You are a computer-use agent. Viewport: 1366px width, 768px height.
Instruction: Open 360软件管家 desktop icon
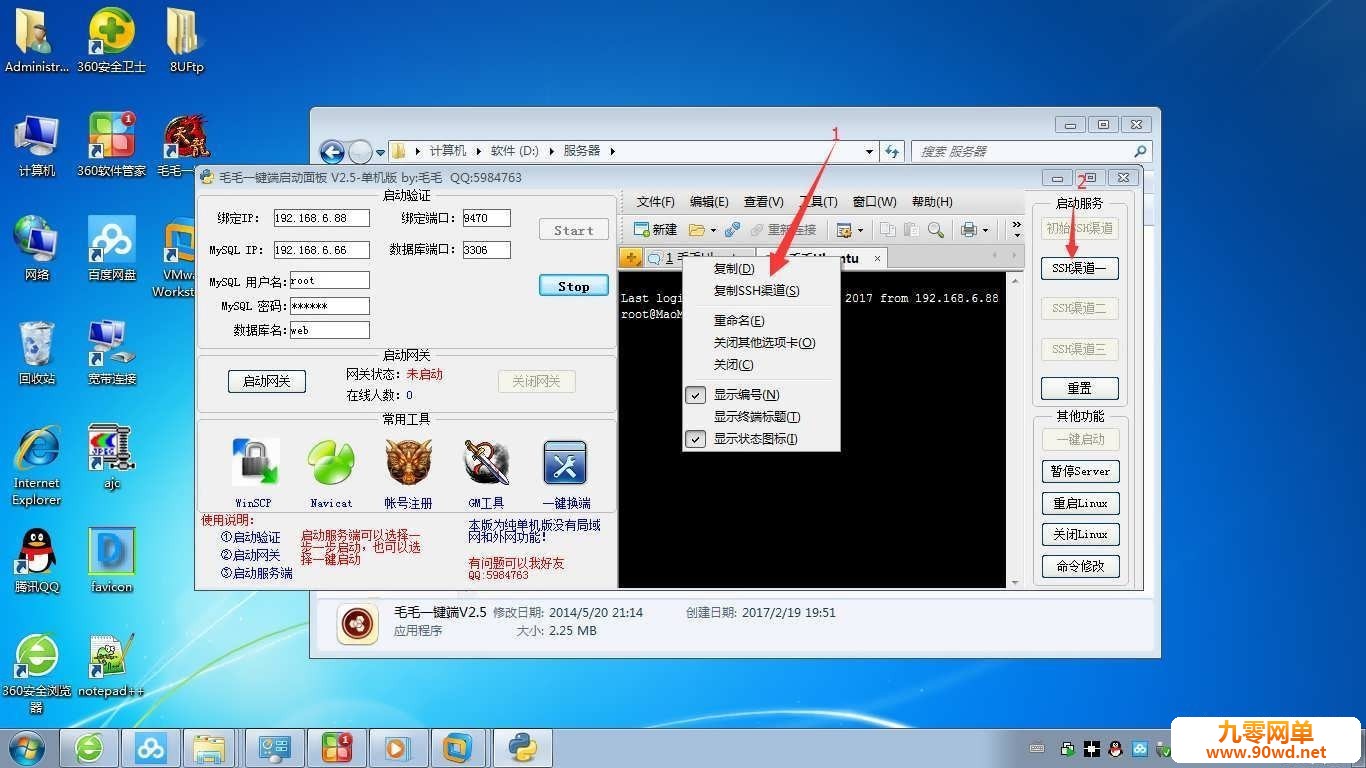pyautogui.click(x=112, y=146)
